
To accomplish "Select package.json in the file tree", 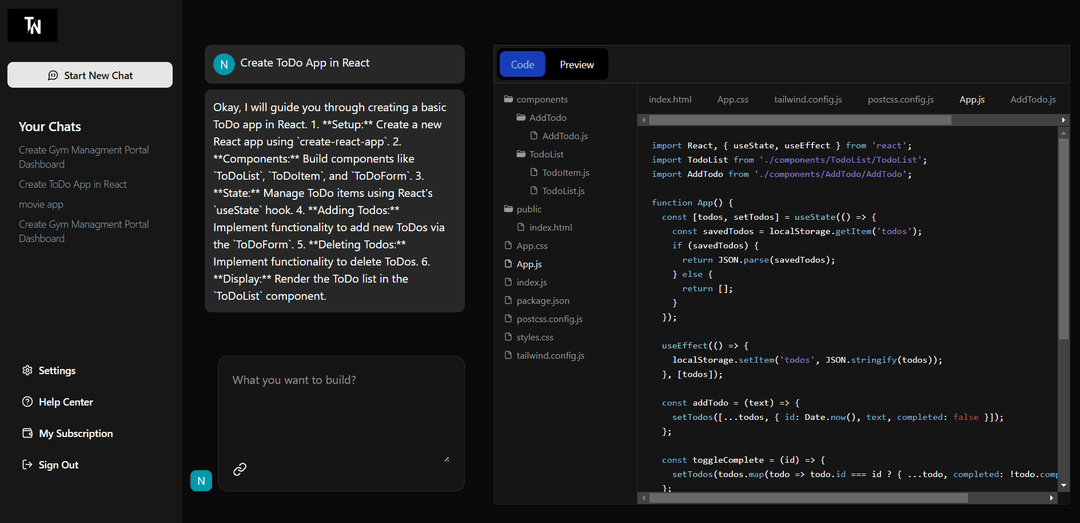I will coord(537,300).
